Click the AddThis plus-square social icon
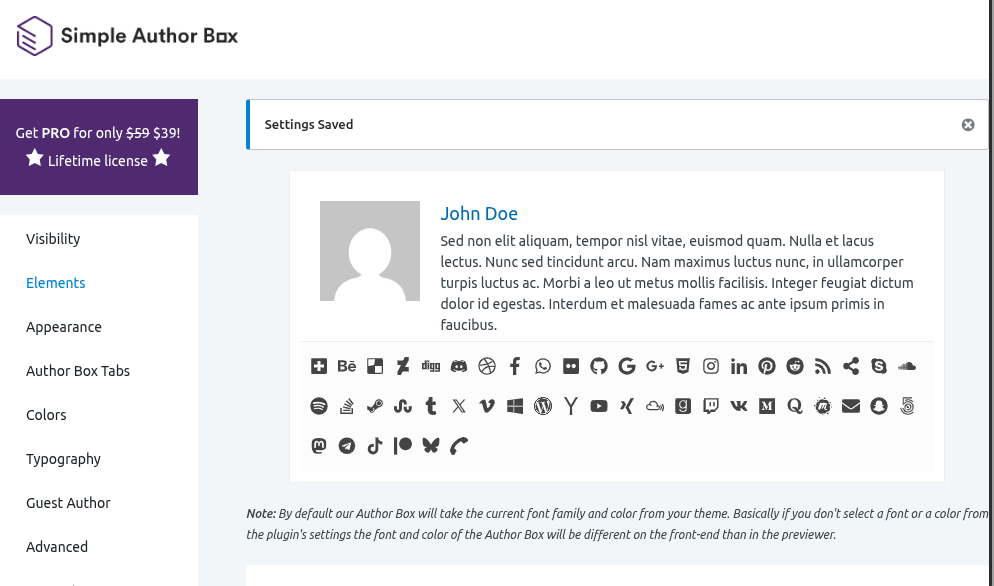The width and height of the screenshot is (994, 586). (319, 366)
